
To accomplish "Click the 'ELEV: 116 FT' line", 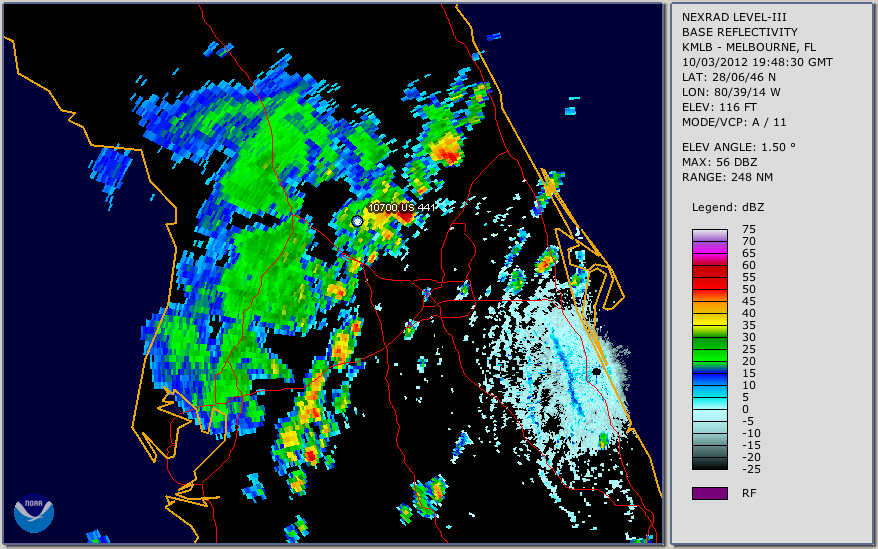I will pos(720,107).
